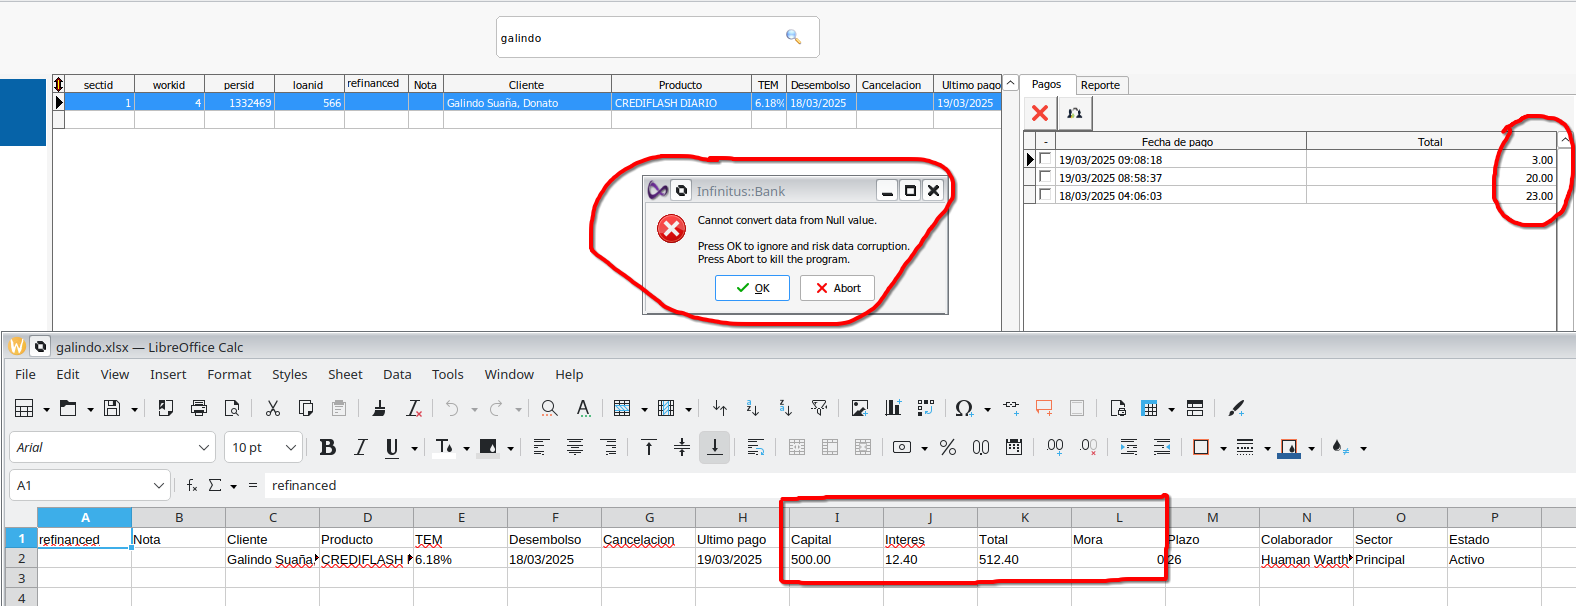This screenshot has height=606, width=1576.
Task: Click the Insert Special Character omega icon
Action: point(963,408)
